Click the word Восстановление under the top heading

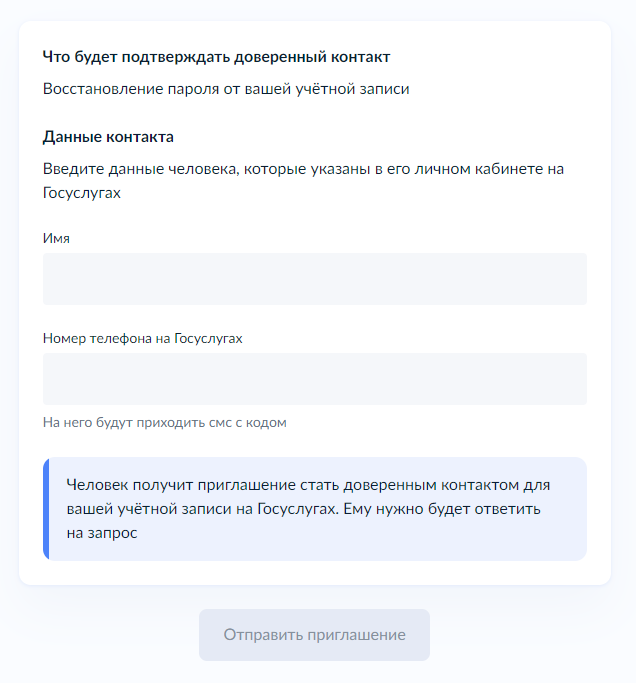coord(95,89)
